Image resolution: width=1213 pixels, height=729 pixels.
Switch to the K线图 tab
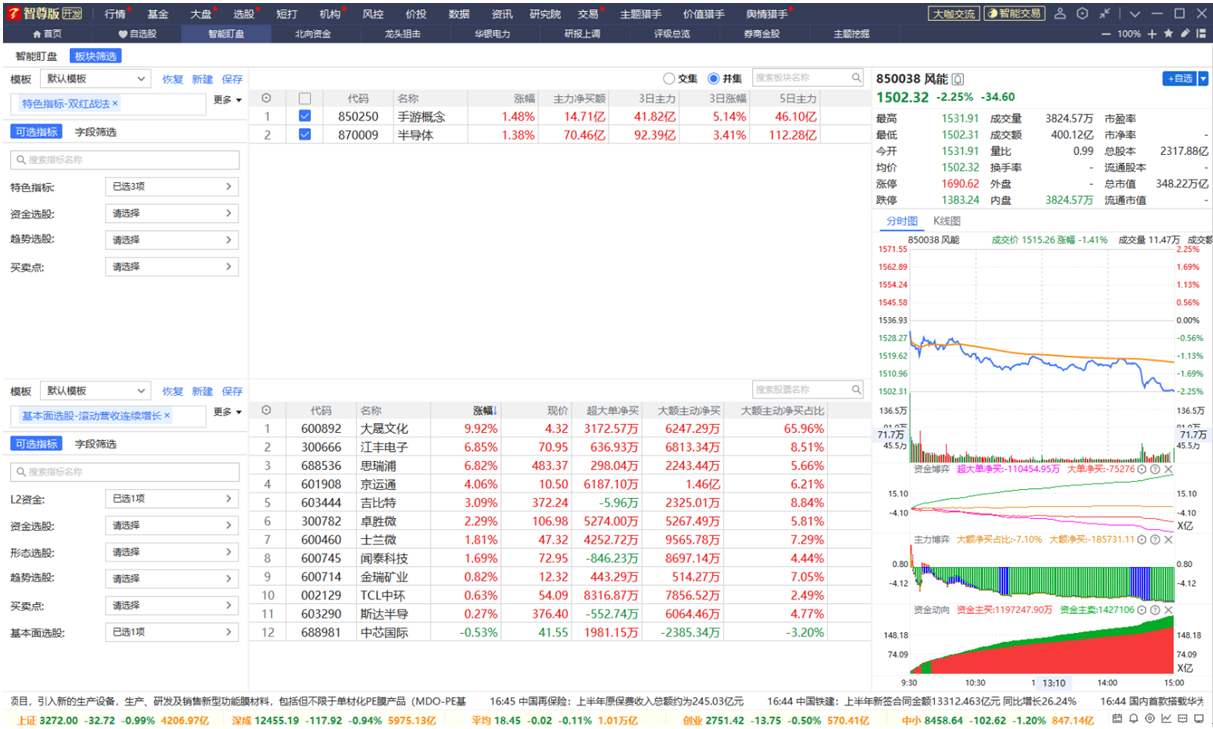click(946, 221)
